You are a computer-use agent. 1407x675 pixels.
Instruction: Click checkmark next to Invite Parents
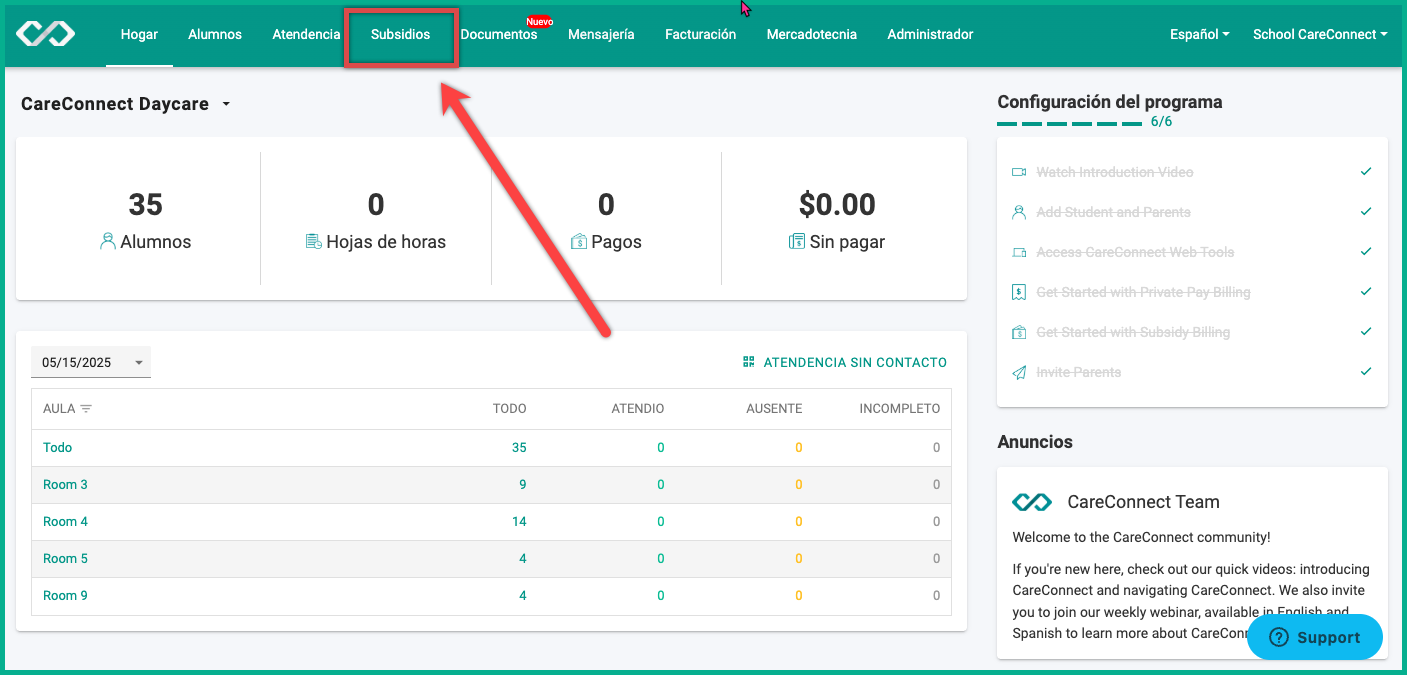[1366, 372]
